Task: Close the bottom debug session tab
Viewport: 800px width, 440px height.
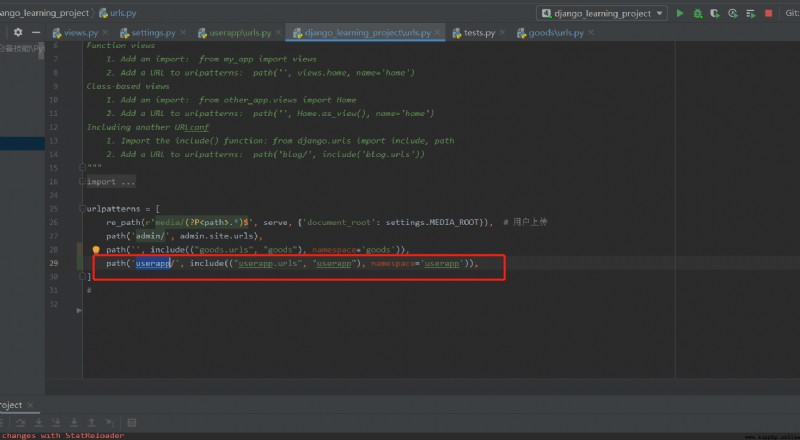Action: 30,405
